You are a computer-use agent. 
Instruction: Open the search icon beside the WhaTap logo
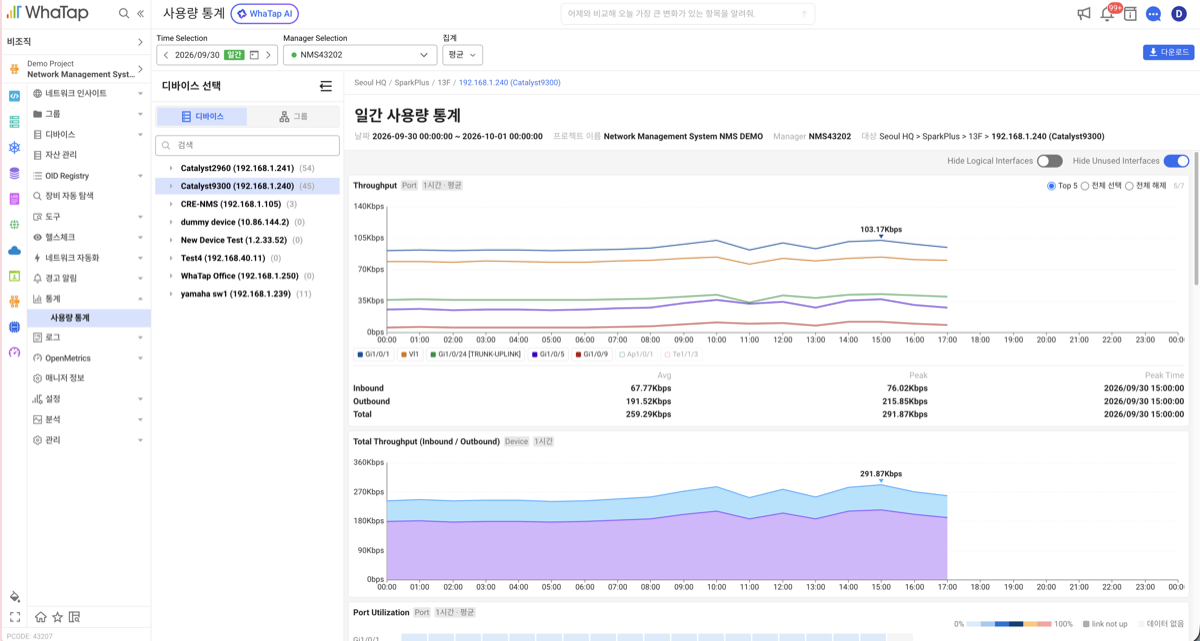point(124,14)
